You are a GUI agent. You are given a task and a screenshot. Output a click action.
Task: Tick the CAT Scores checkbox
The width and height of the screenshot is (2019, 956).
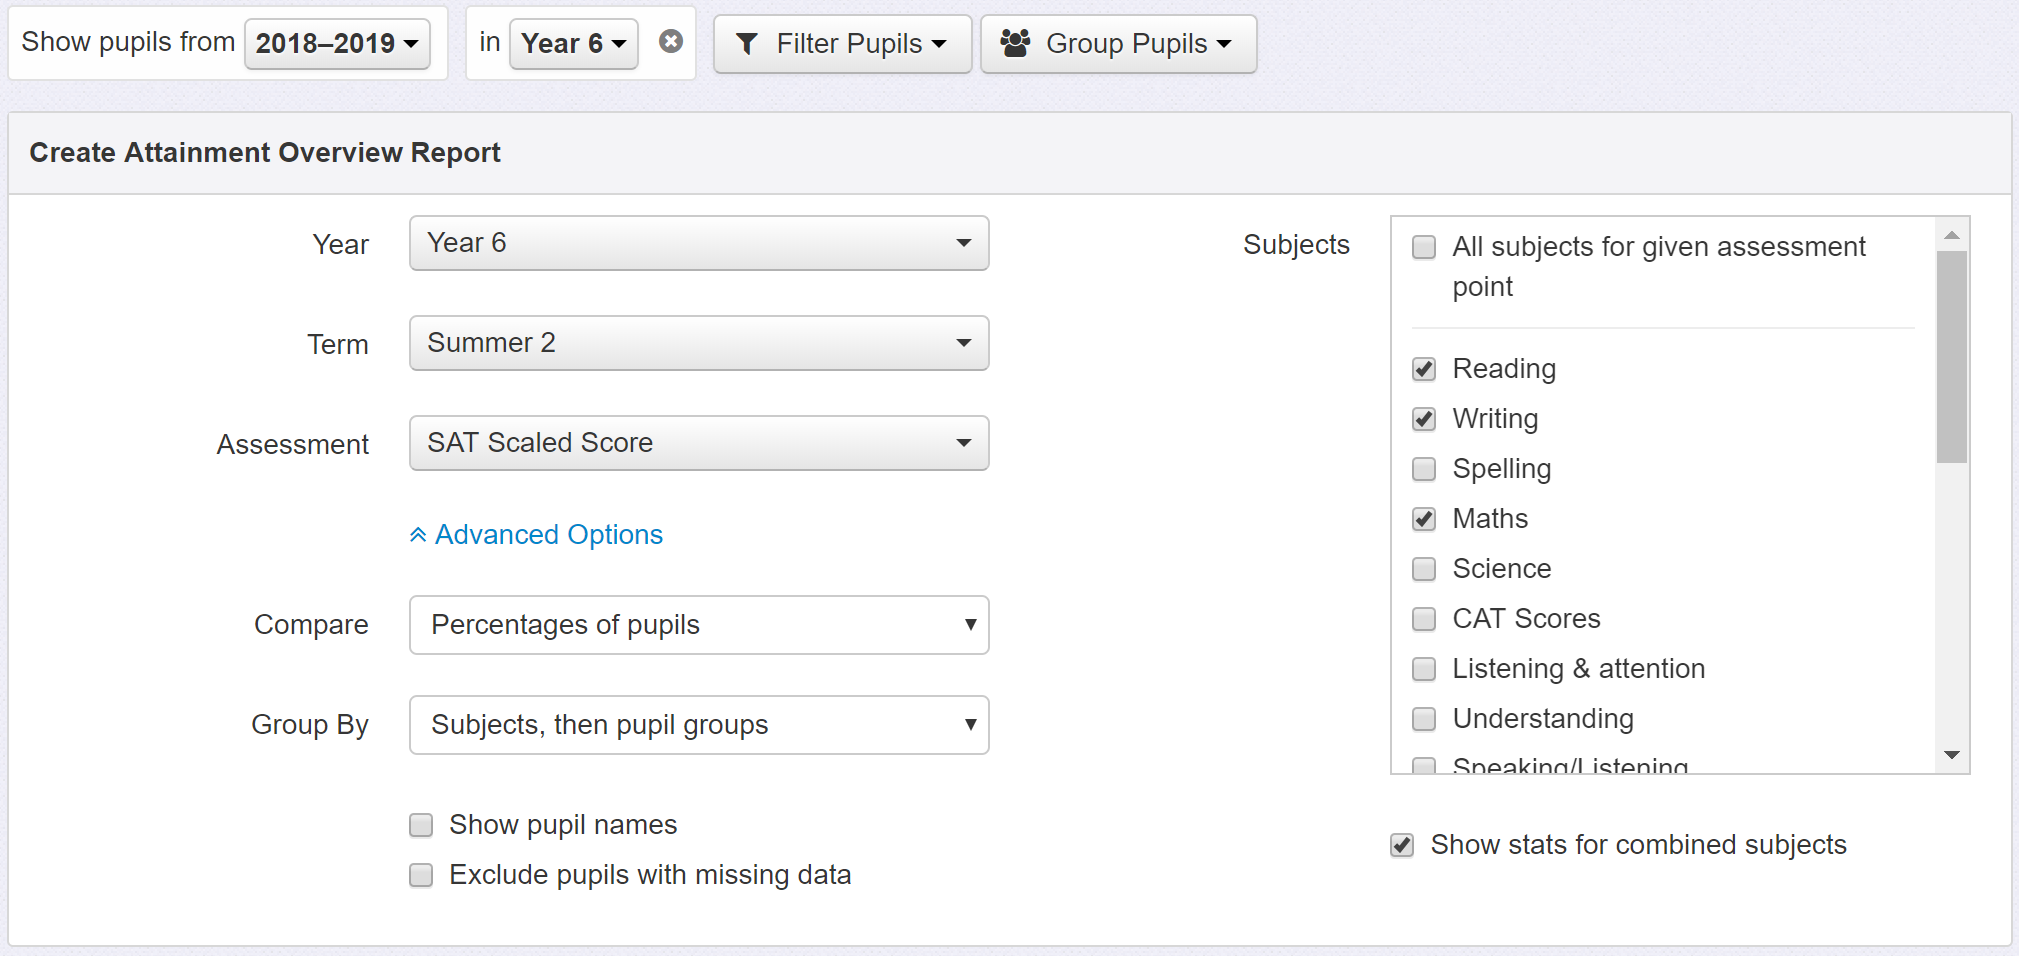[1424, 619]
